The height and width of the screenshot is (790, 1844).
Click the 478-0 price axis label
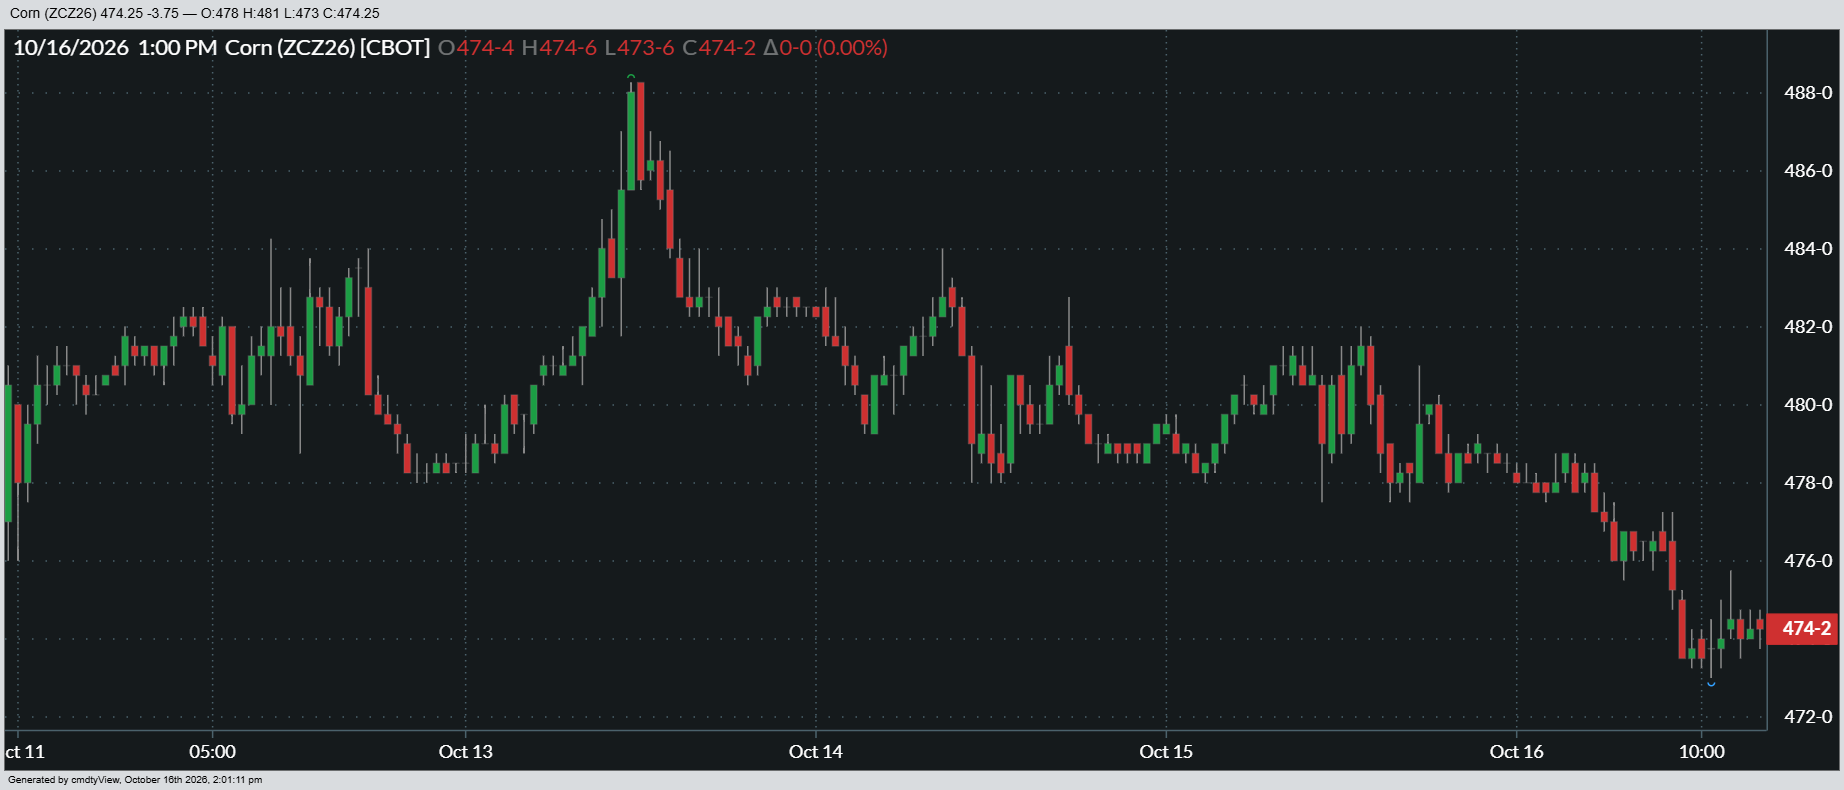pos(1808,483)
